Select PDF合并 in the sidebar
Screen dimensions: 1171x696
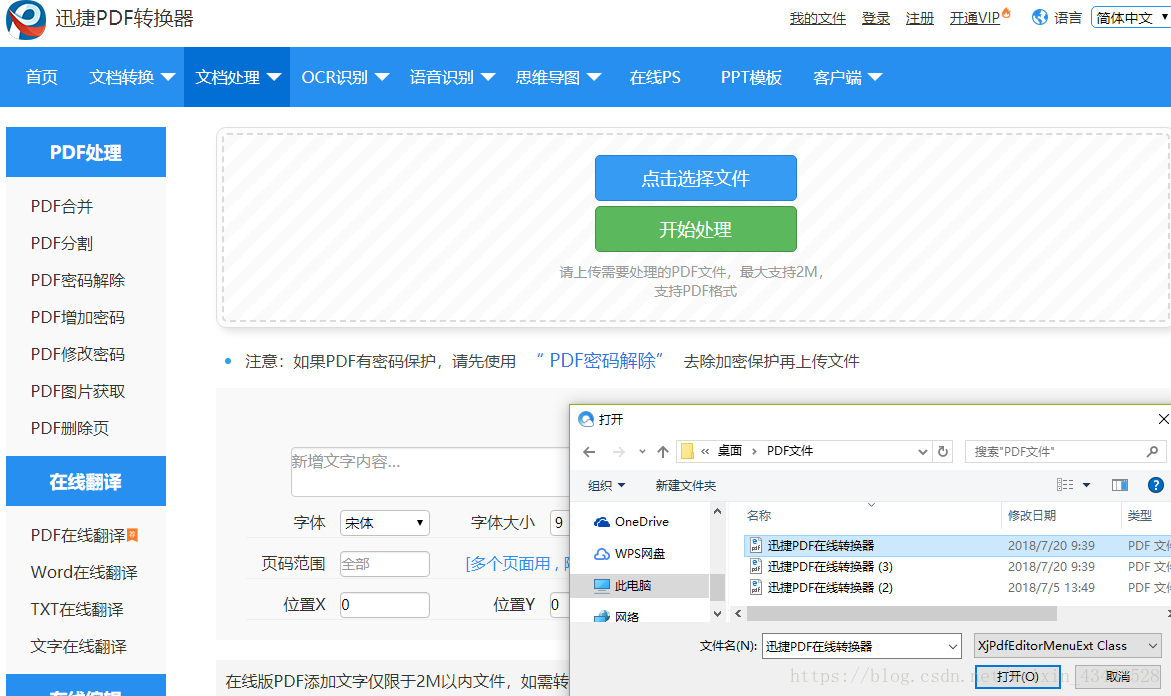(x=62, y=206)
